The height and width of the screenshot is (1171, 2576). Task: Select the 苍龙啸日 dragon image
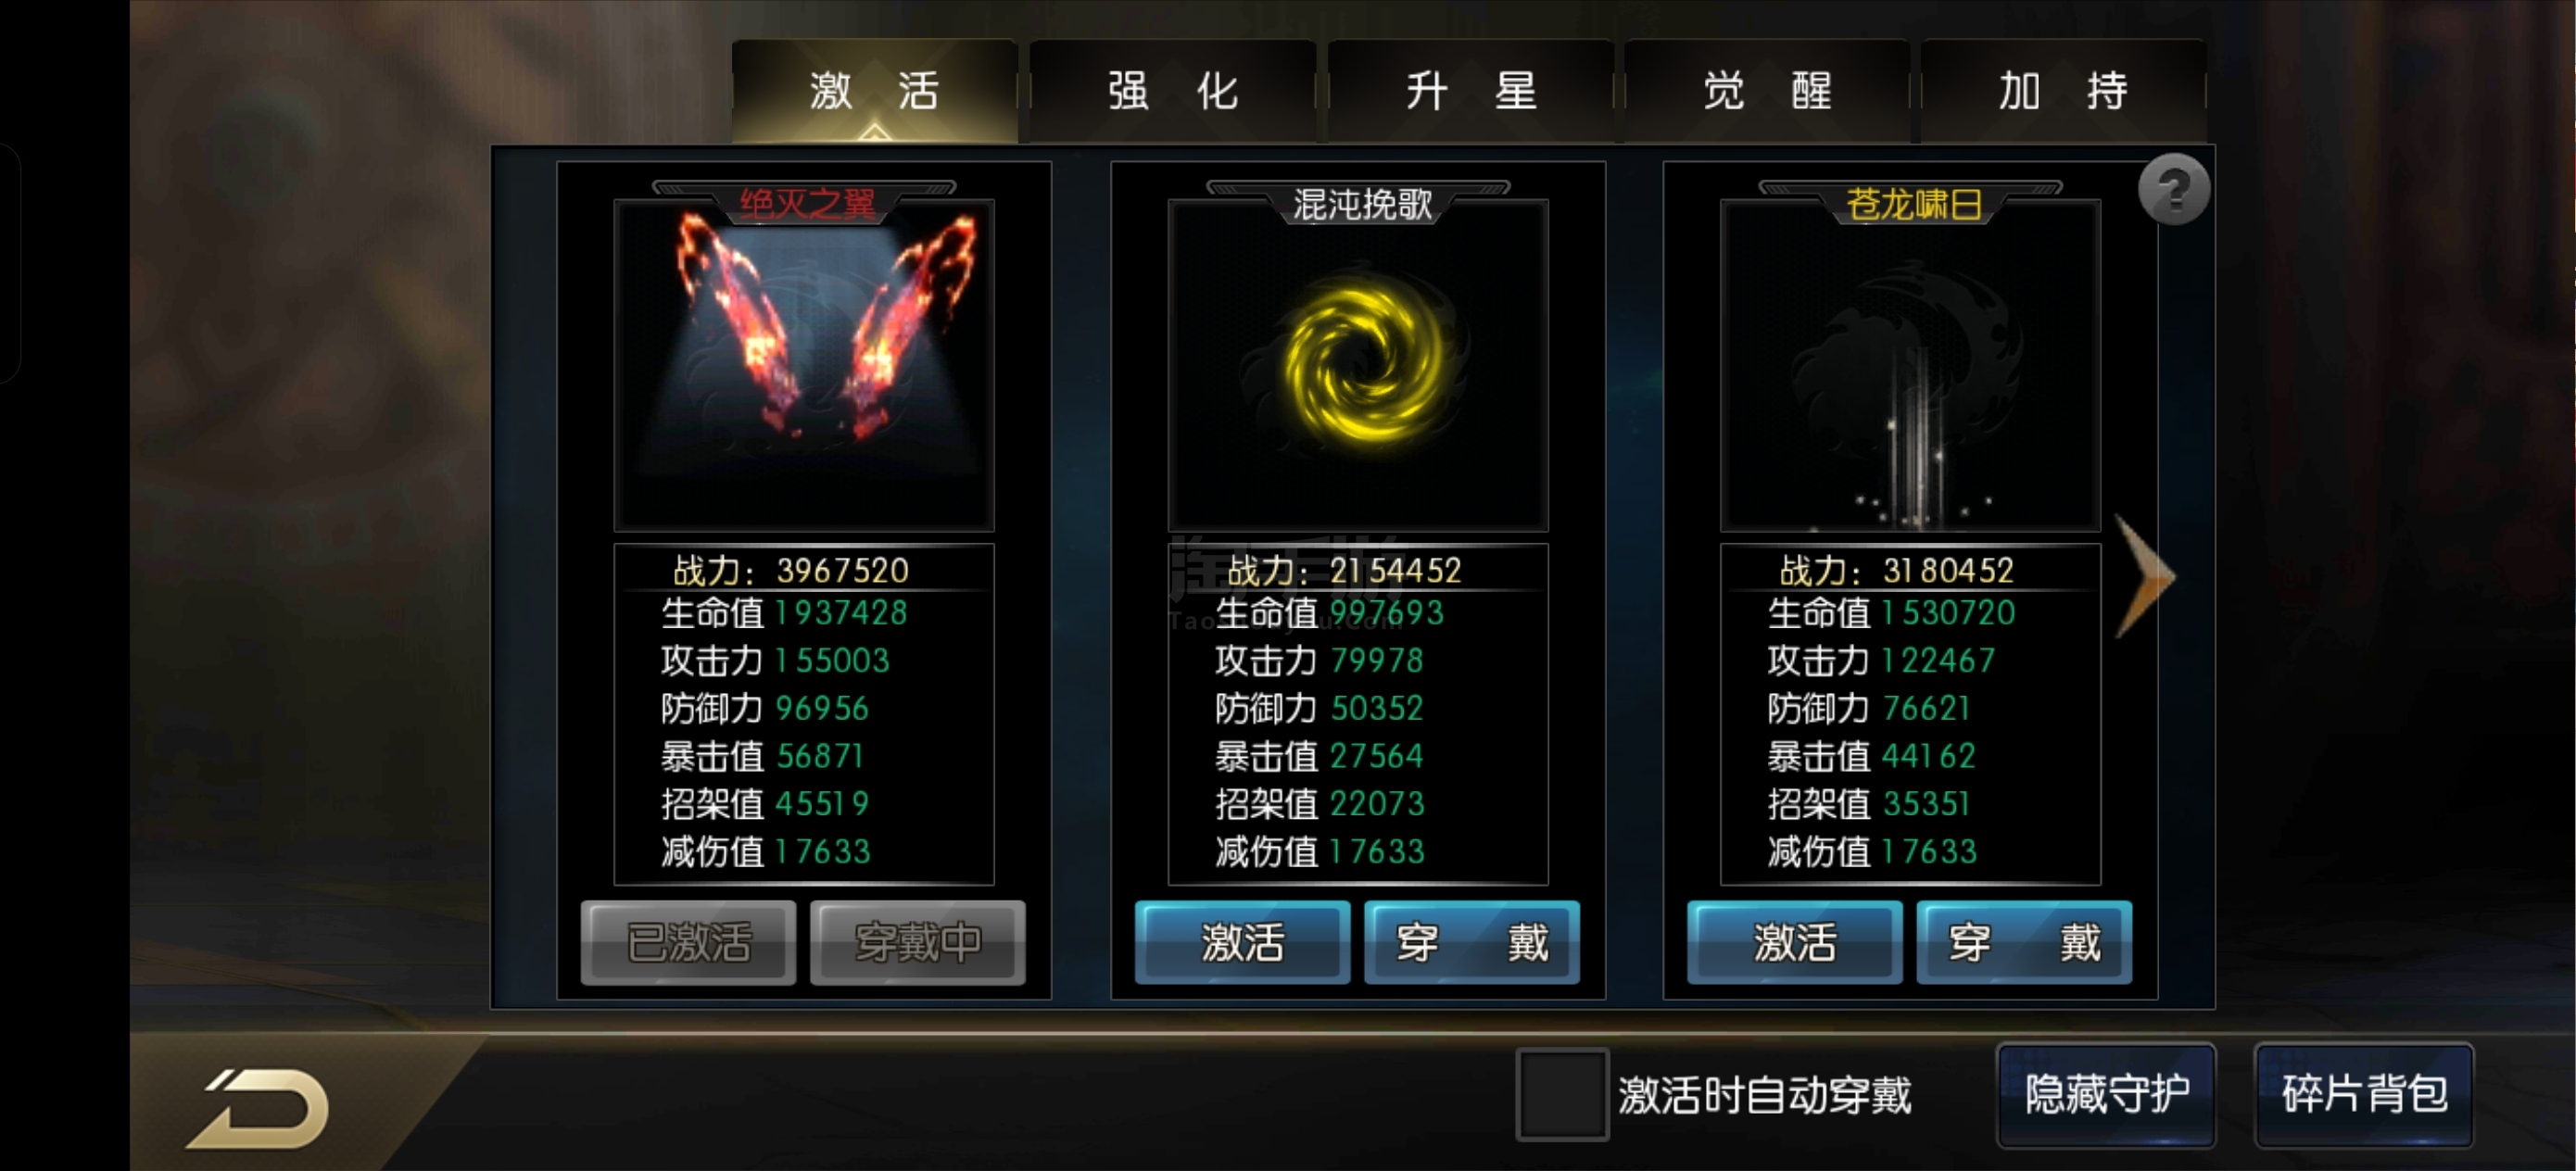[x=1910, y=366]
